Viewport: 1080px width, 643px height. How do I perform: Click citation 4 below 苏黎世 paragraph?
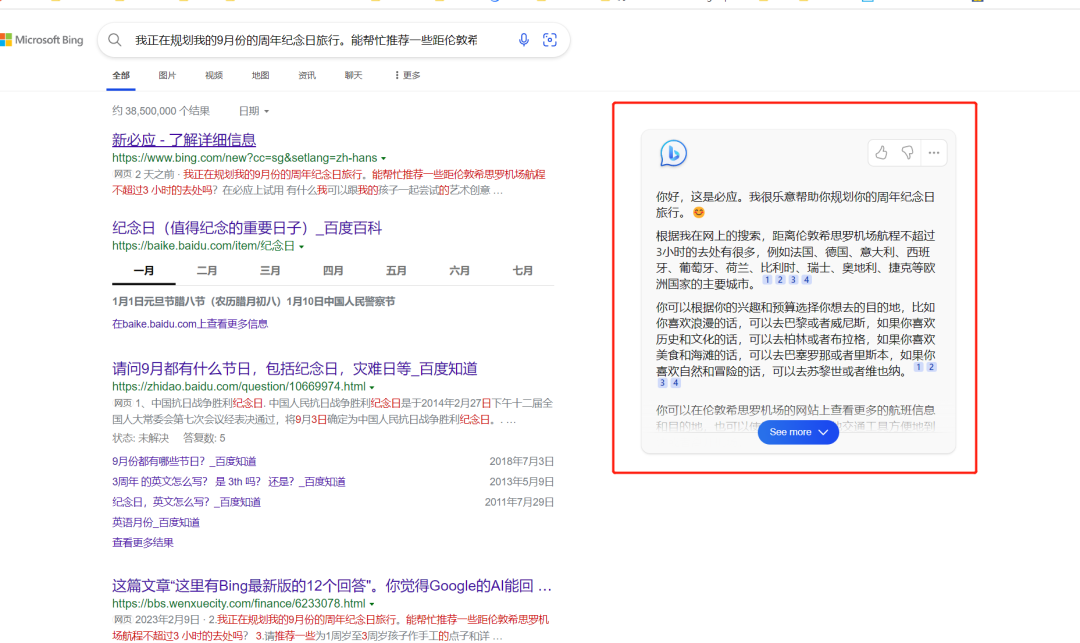tap(675, 383)
